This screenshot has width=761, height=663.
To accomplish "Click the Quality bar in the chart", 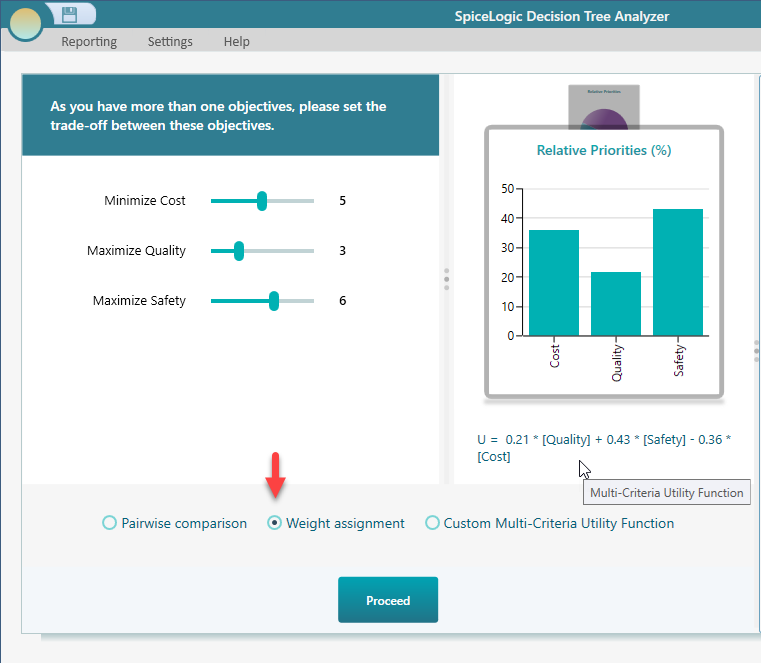I will click(616, 304).
